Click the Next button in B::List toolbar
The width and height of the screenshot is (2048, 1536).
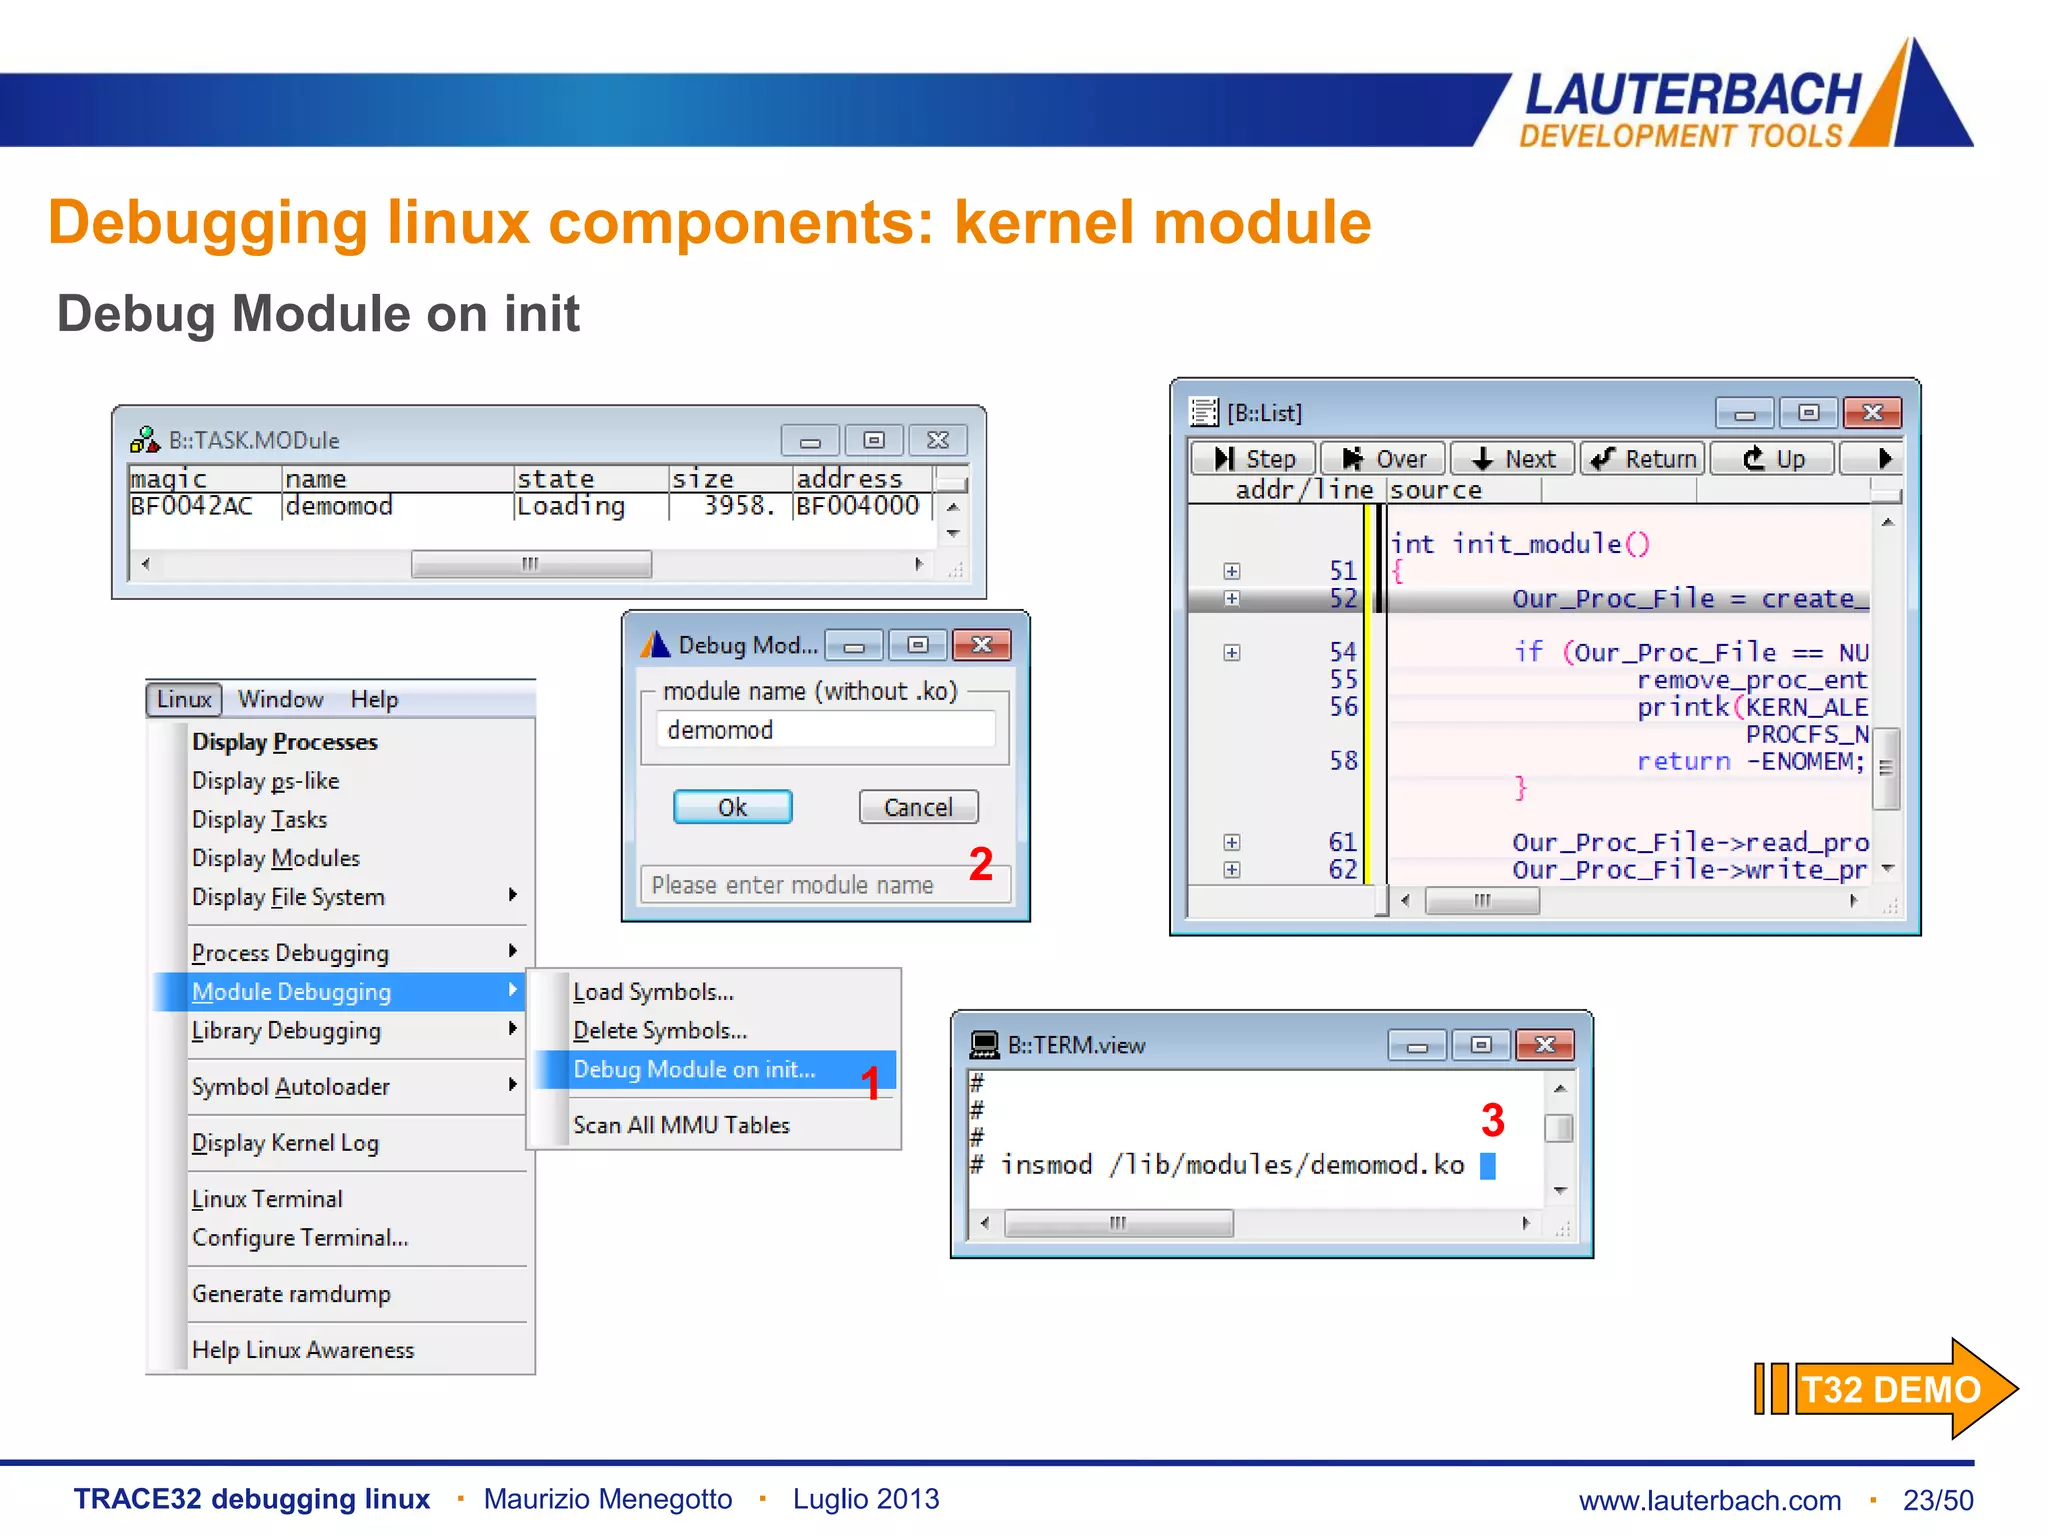[x=1513, y=459]
